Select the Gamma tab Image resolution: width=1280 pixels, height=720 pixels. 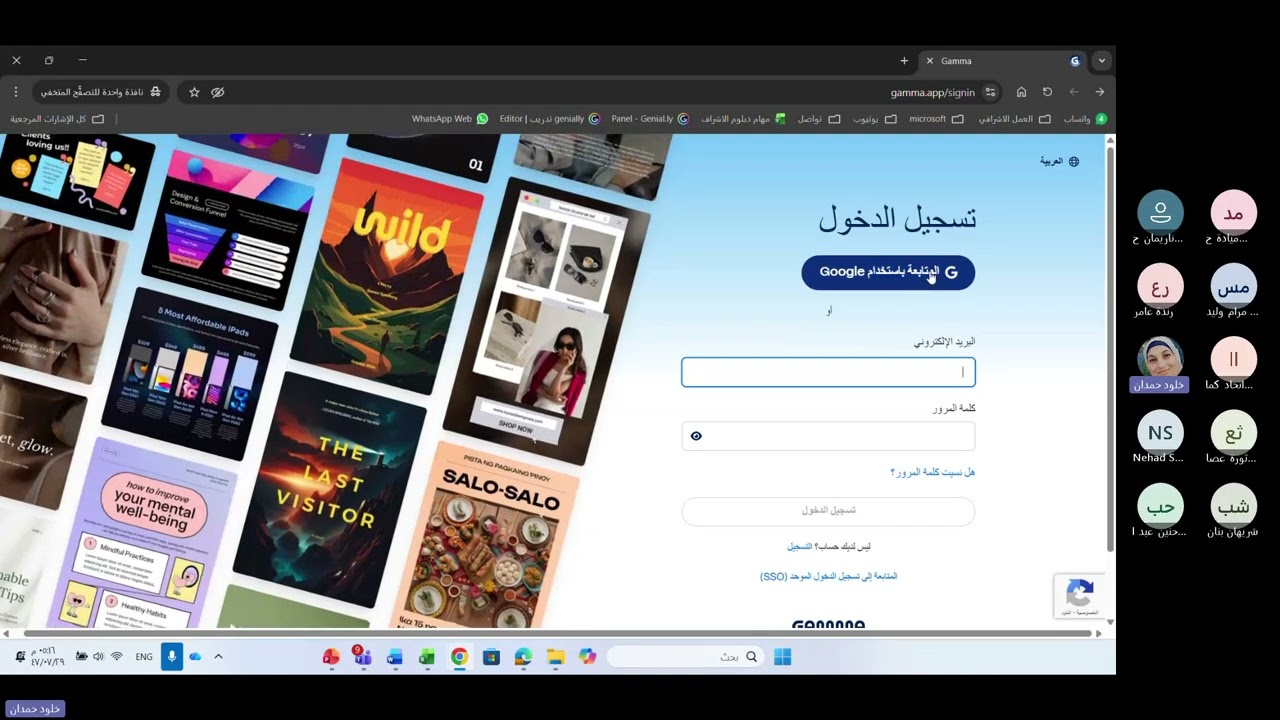[x=1003, y=61]
